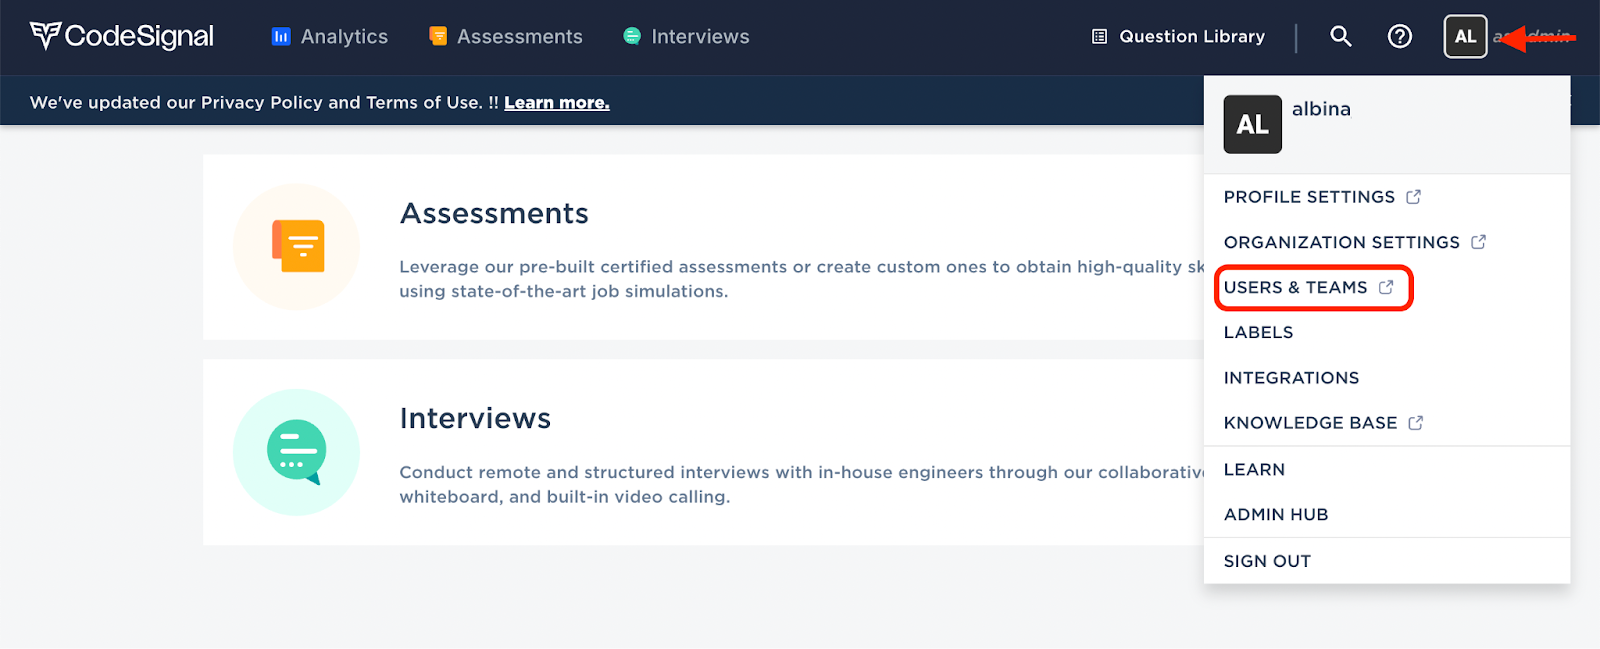The width and height of the screenshot is (1600, 649).
Task: Click the AL avatar in top bar
Action: click(x=1465, y=36)
